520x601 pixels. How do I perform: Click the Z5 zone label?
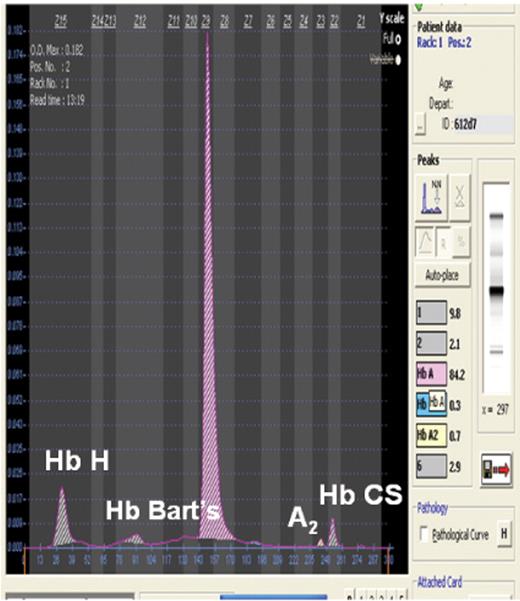coord(287,21)
